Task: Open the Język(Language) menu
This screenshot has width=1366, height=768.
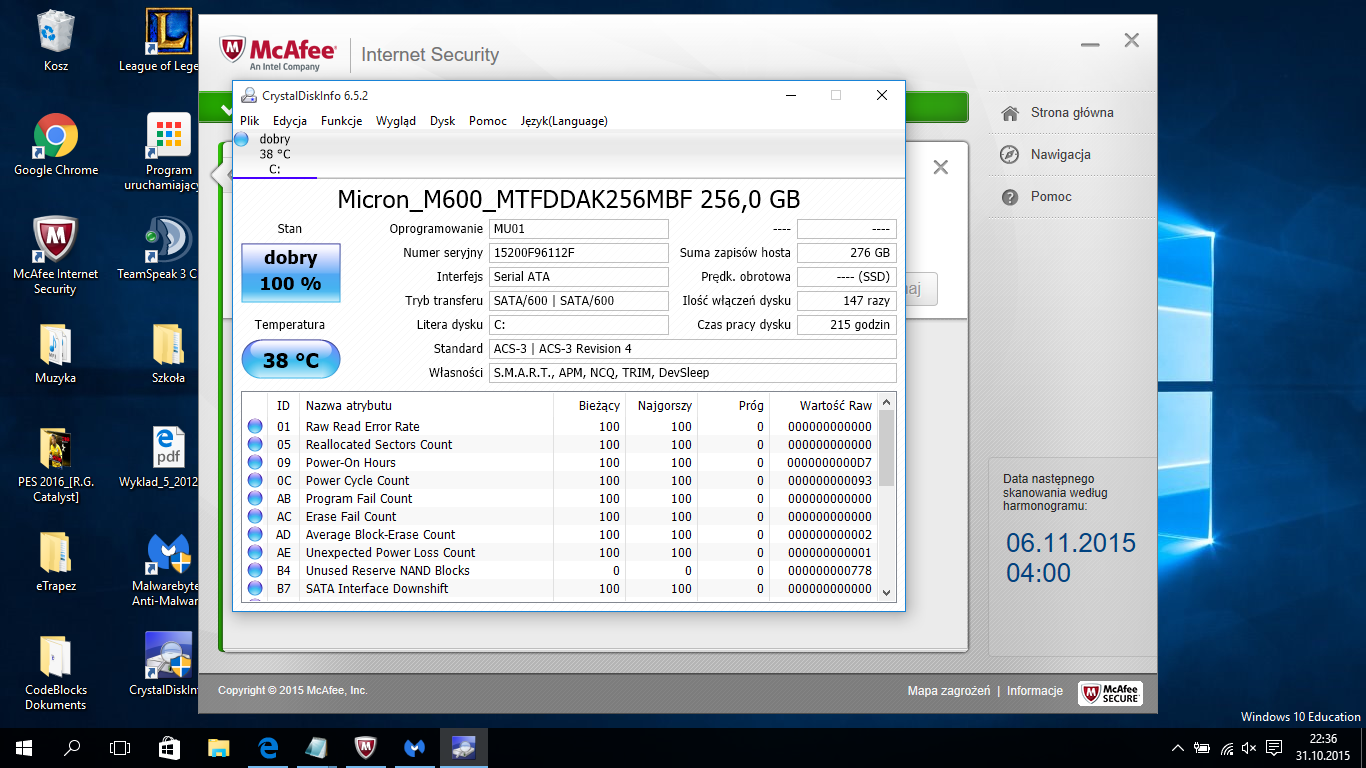Action: 564,121
